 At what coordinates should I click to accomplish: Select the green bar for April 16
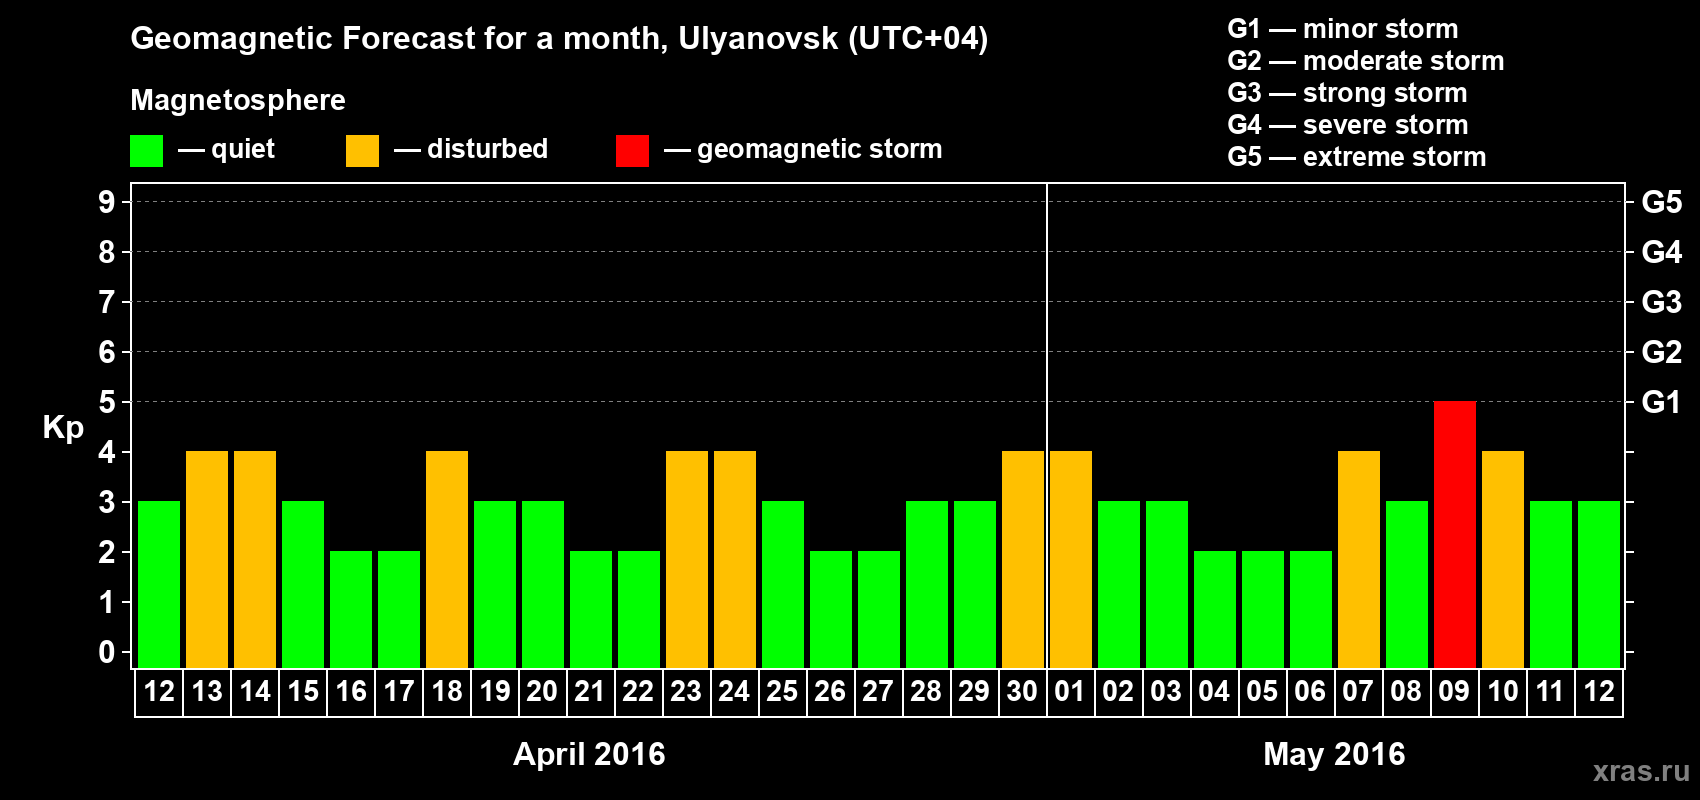coord(351,609)
